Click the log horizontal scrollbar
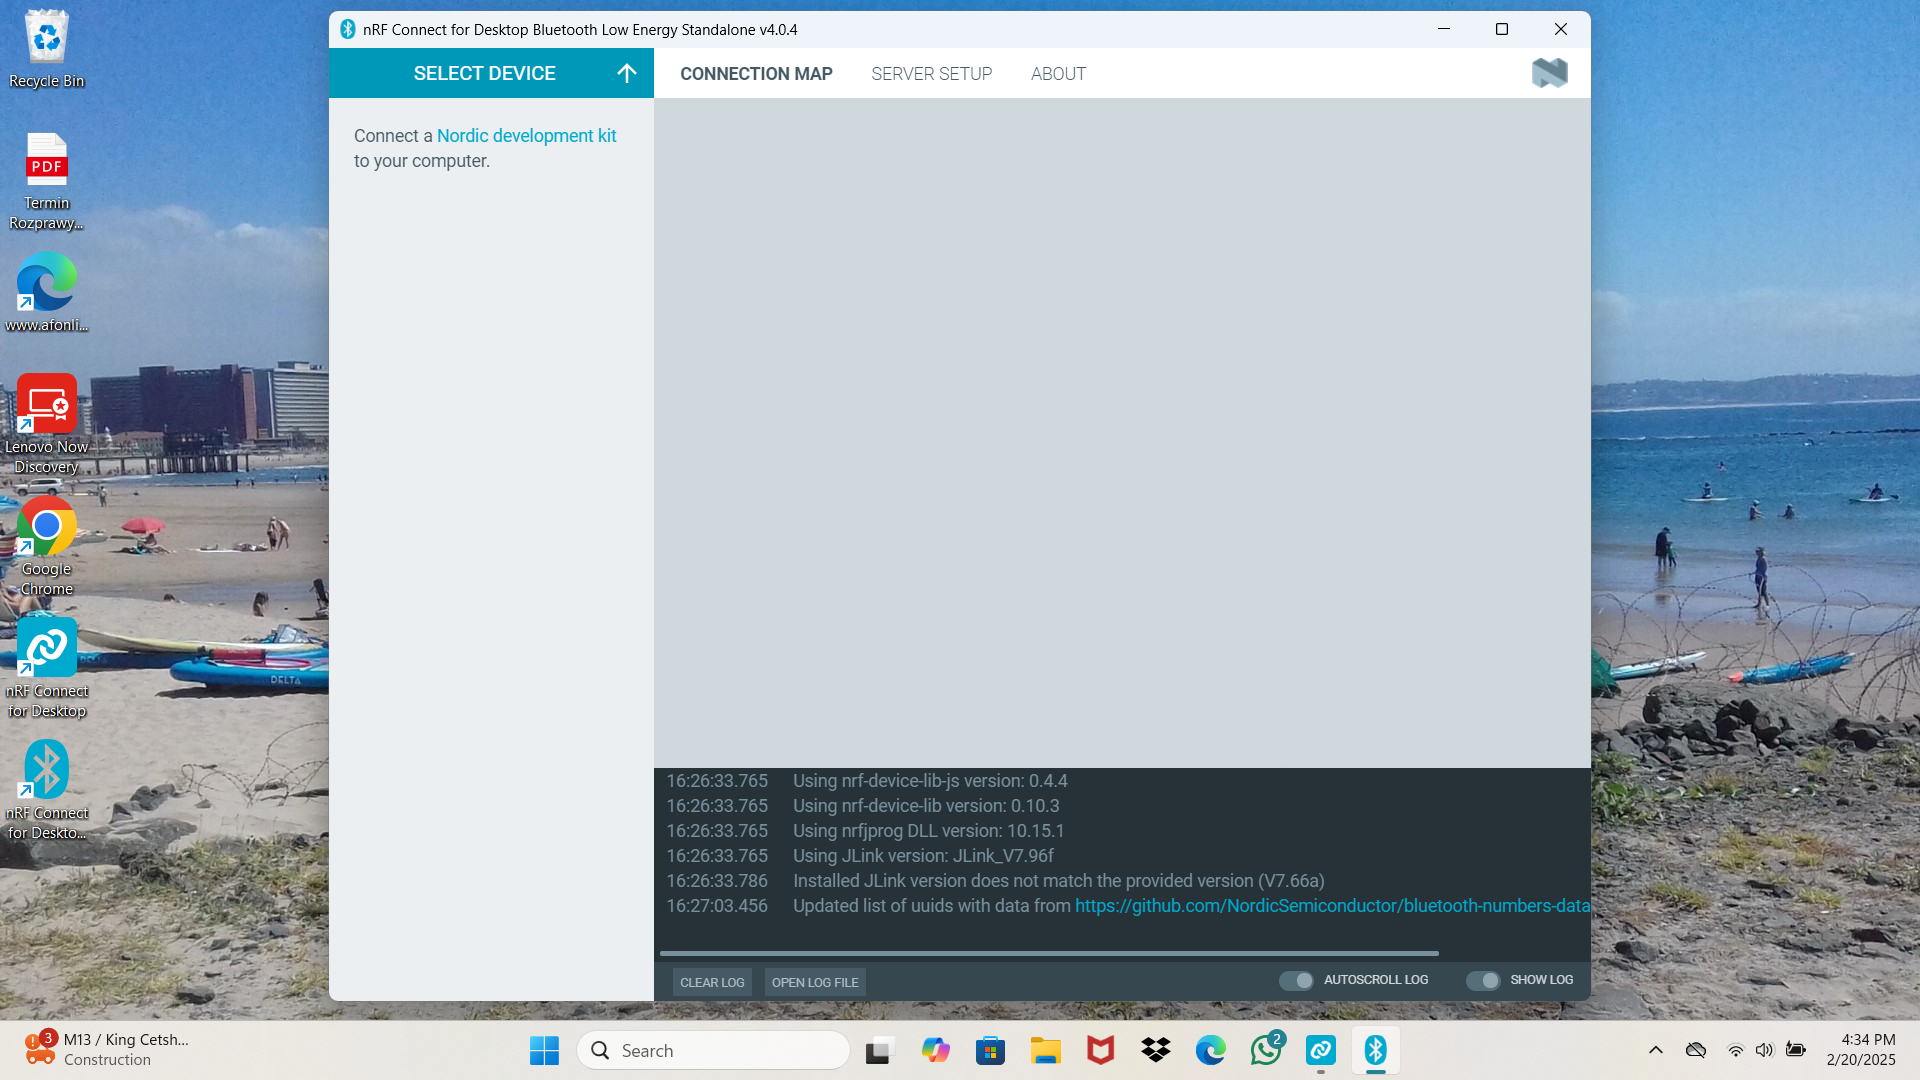Screen dimensions: 1920x1080 [x=1049, y=953]
